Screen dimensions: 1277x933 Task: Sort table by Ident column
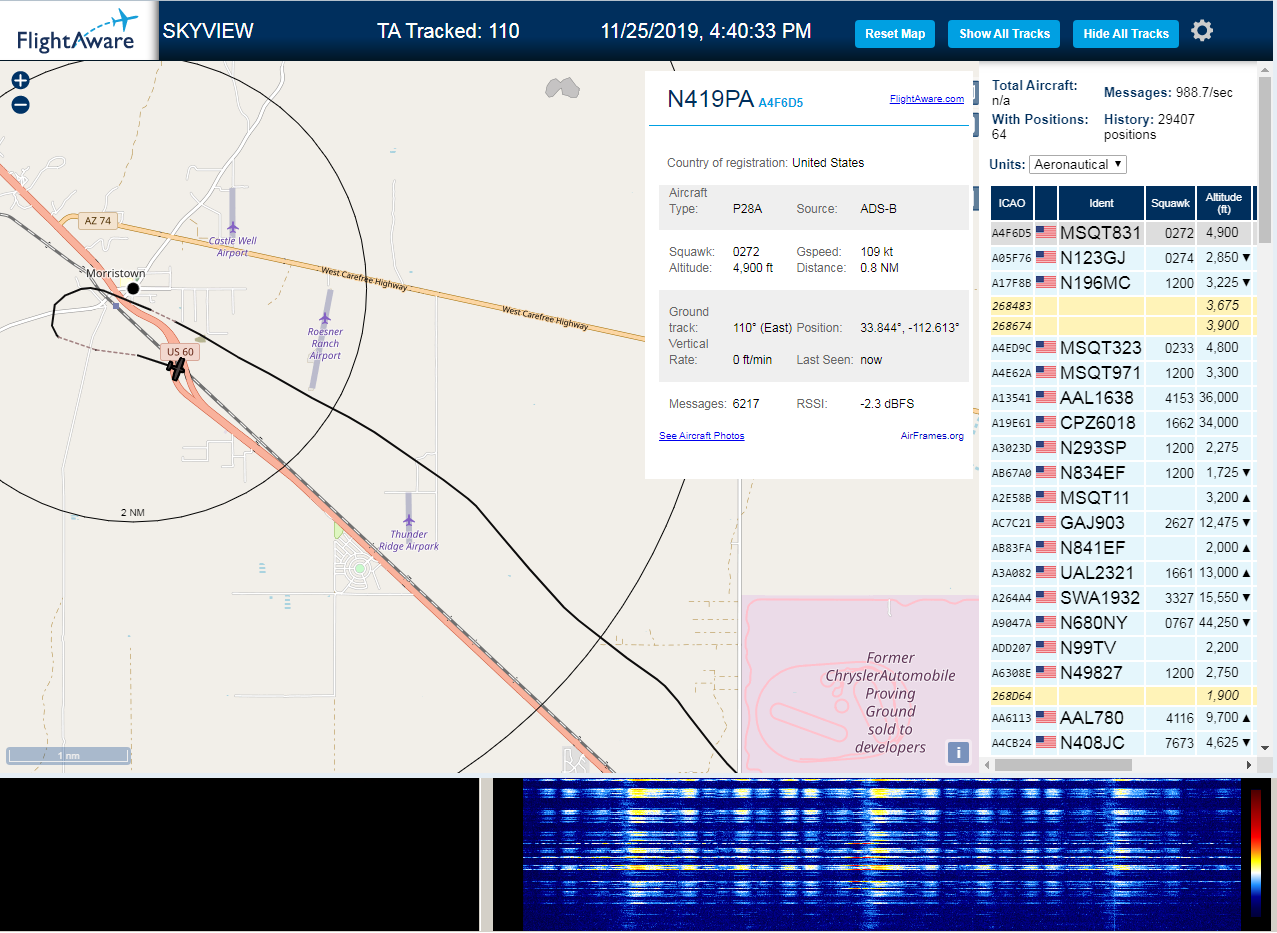[1101, 203]
